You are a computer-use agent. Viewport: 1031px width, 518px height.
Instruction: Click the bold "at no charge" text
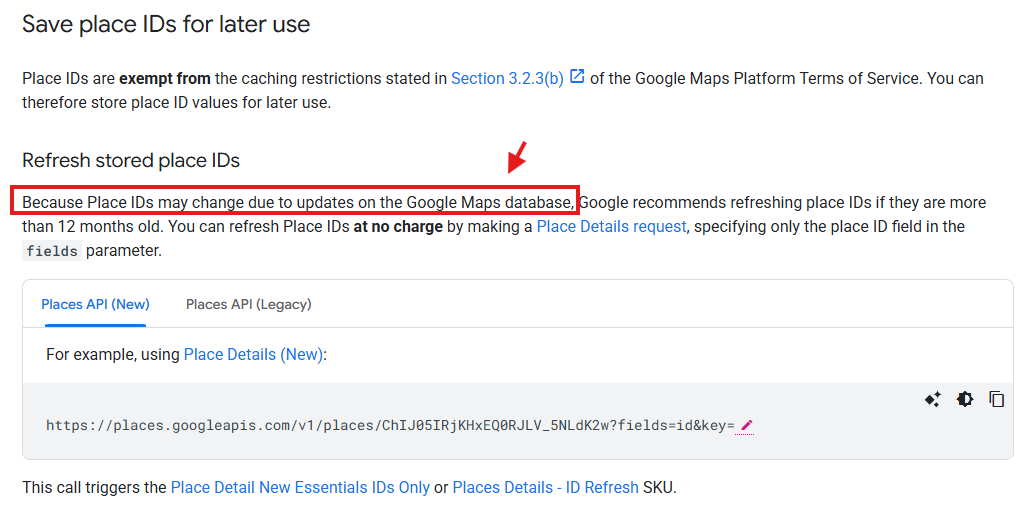pos(397,227)
